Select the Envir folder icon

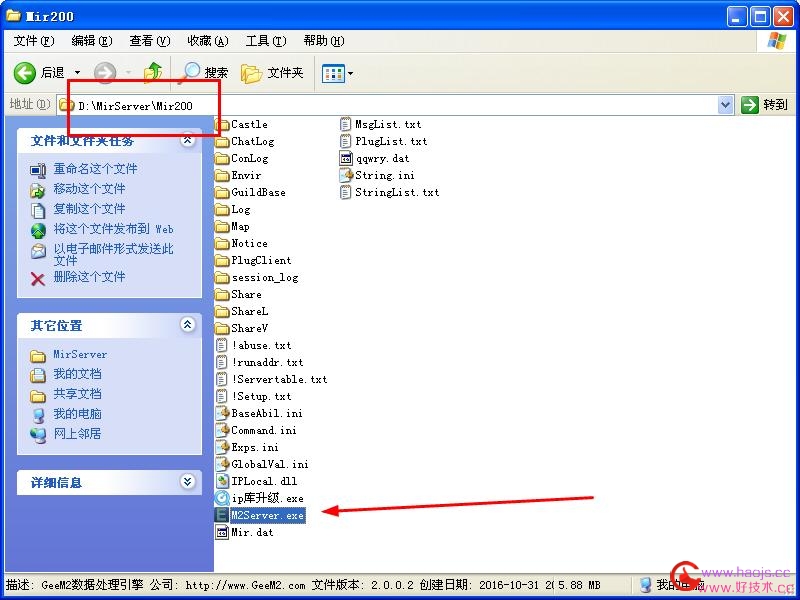[222, 176]
